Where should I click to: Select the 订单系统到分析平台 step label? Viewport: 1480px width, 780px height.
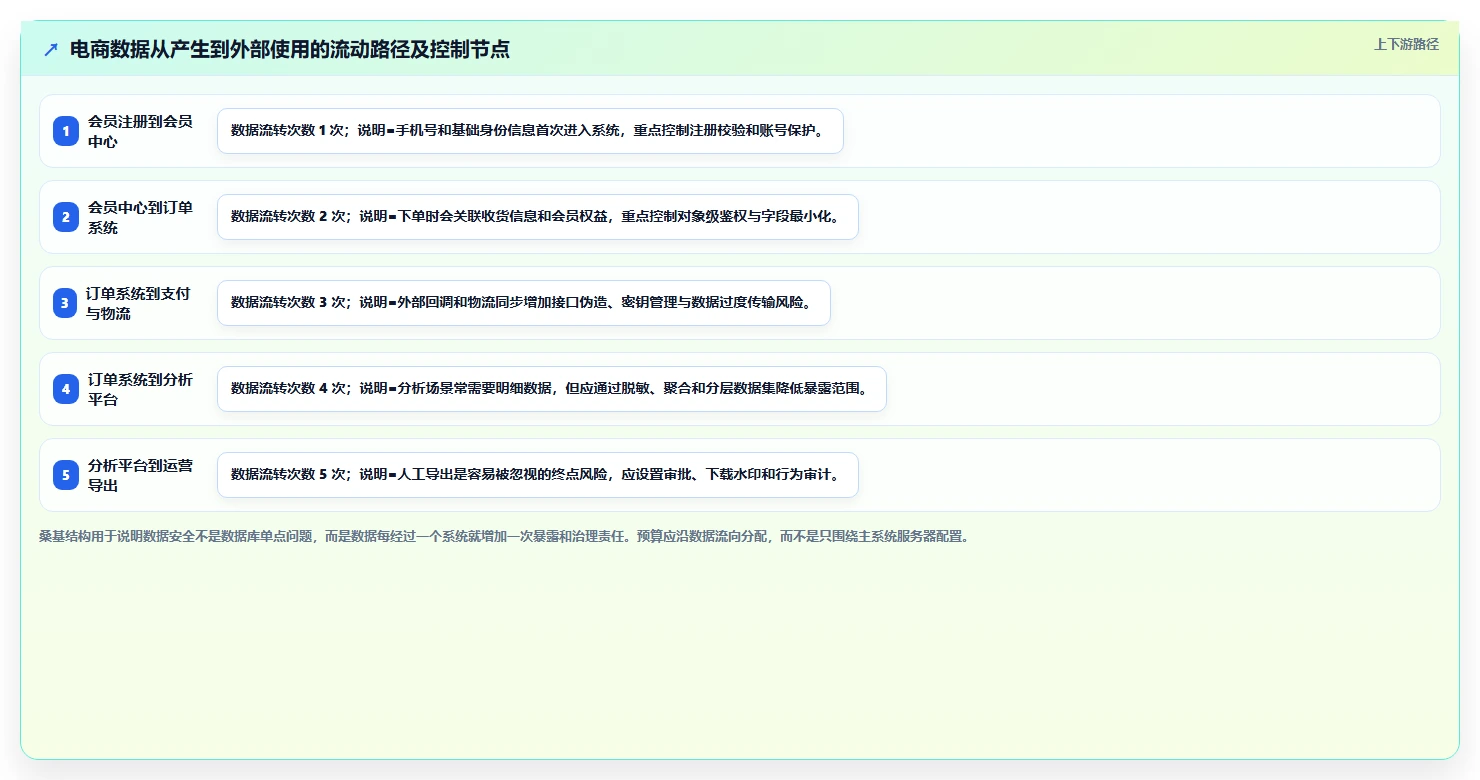point(140,389)
